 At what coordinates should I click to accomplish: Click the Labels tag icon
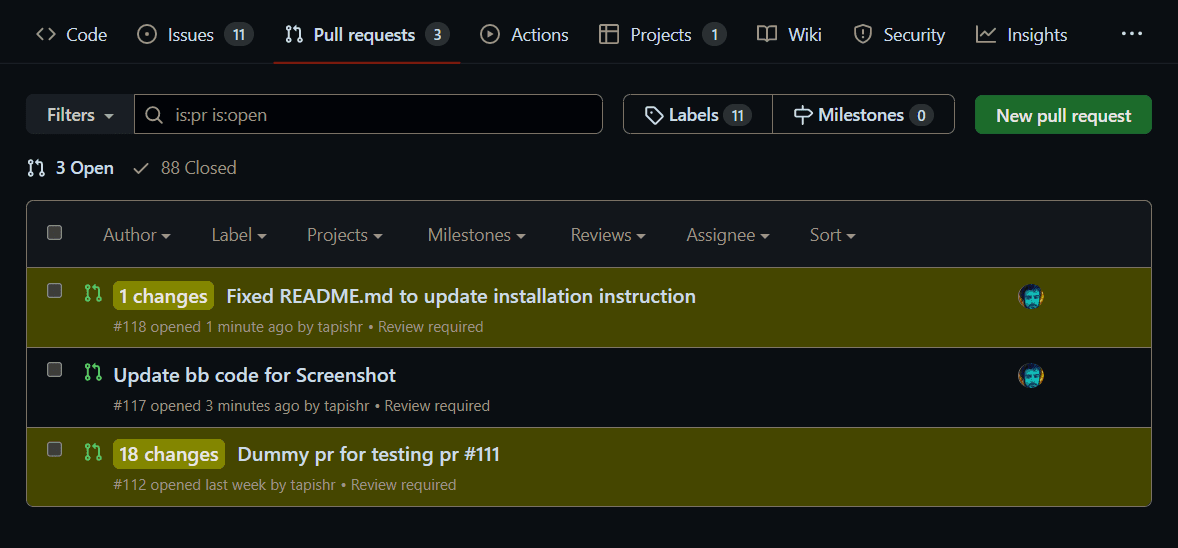[654, 115]
